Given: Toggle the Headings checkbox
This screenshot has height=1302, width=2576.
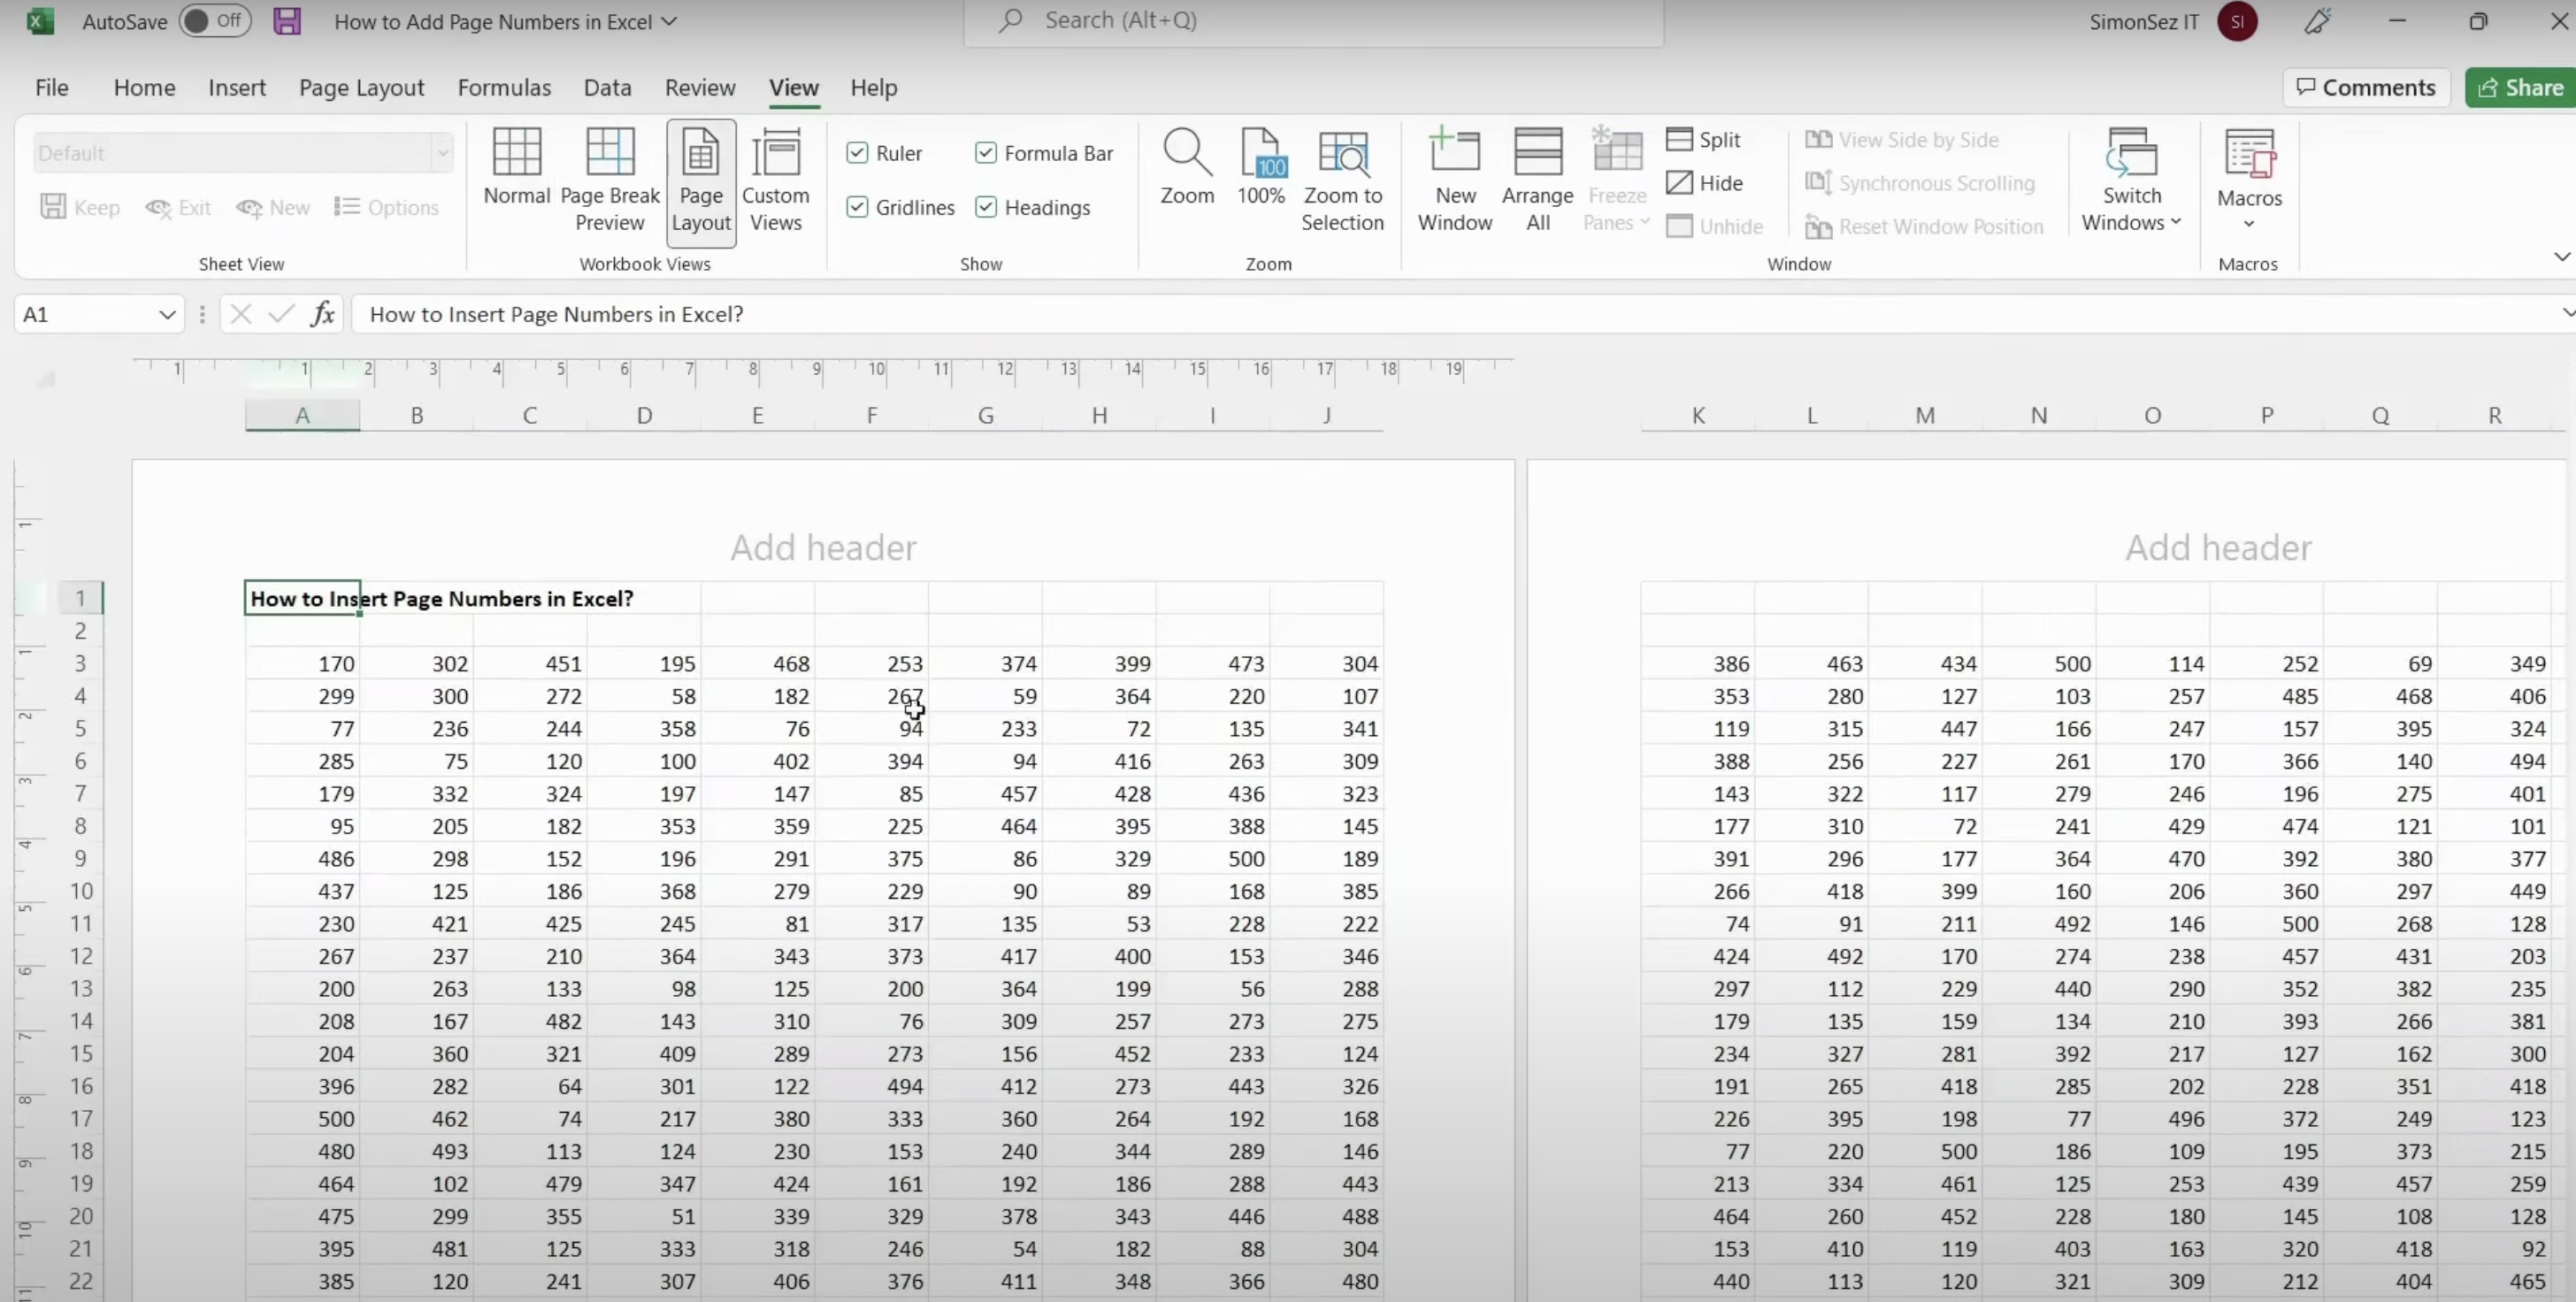Looking at the screenshot, I should (986, 207).
